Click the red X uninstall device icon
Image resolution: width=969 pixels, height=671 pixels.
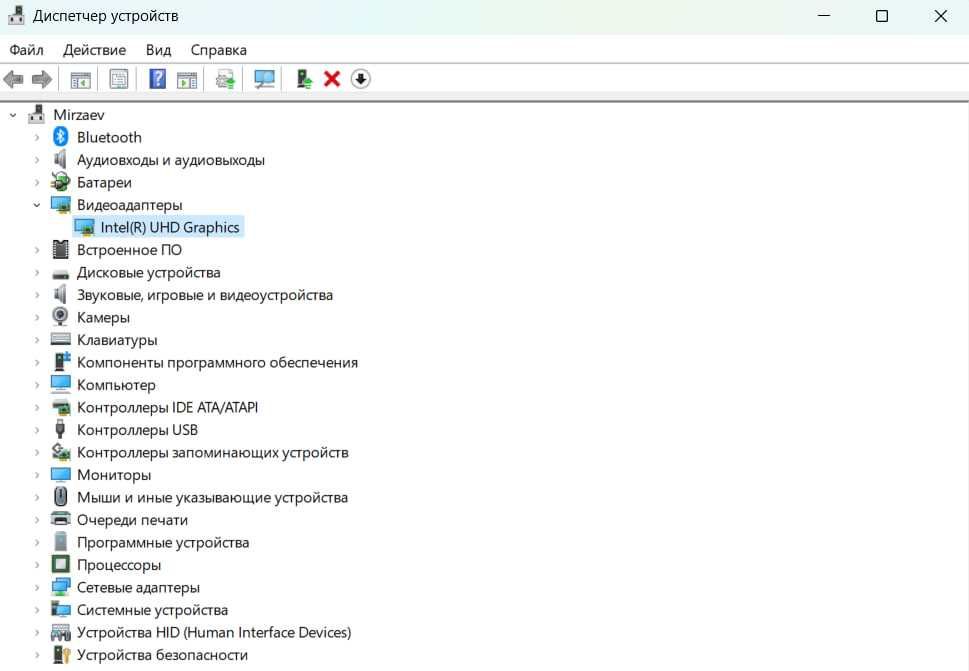point(332,79)
